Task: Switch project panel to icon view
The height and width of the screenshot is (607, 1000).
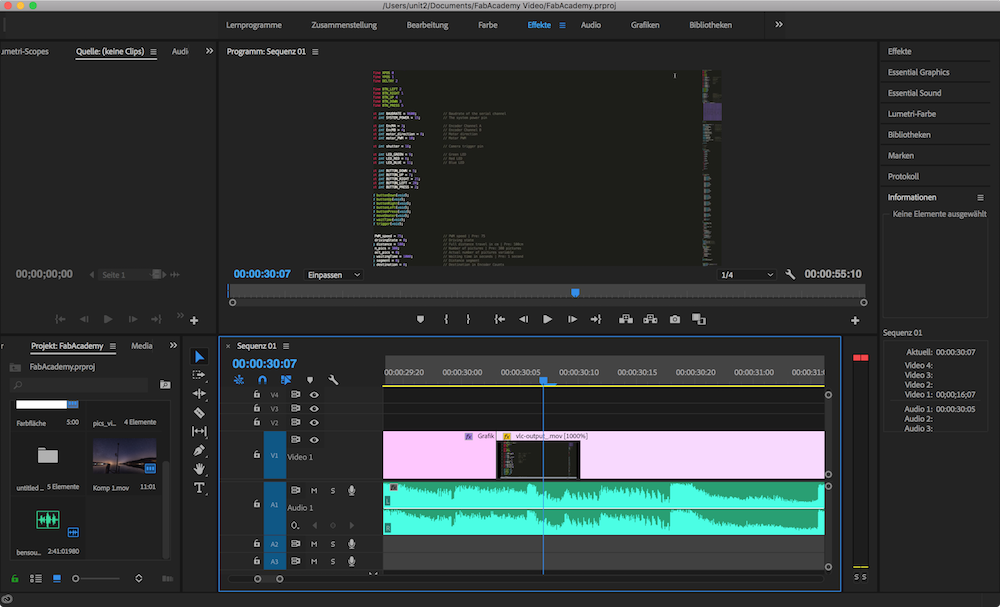Action: (x=57, y=579)
